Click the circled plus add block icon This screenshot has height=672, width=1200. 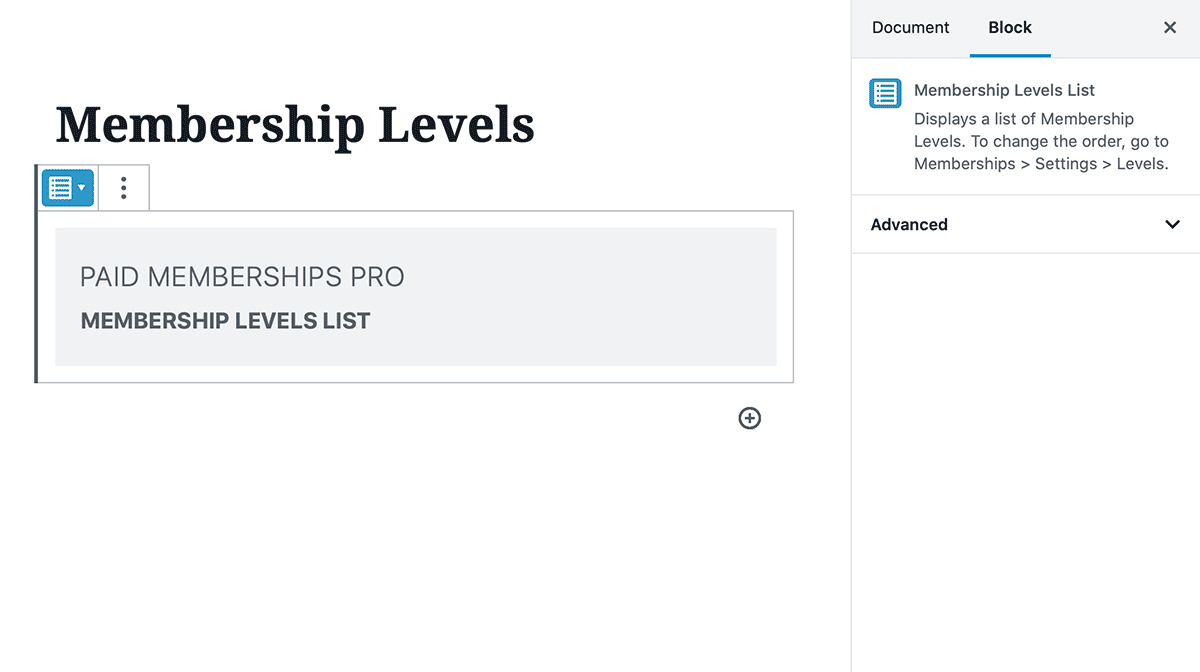tap(749, 418)
